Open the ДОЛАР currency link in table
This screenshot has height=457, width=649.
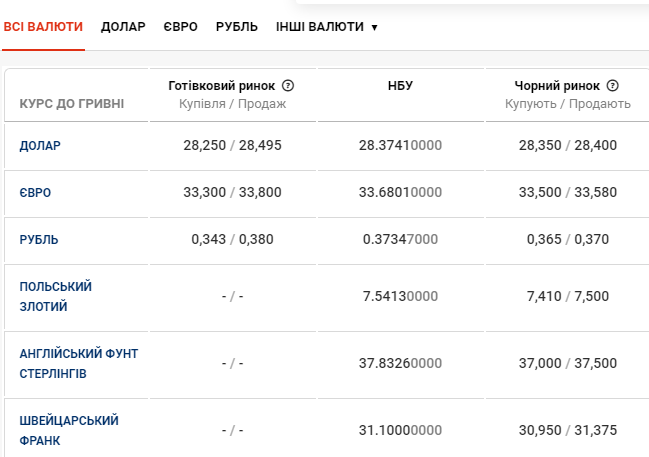(x=40, y=146)
